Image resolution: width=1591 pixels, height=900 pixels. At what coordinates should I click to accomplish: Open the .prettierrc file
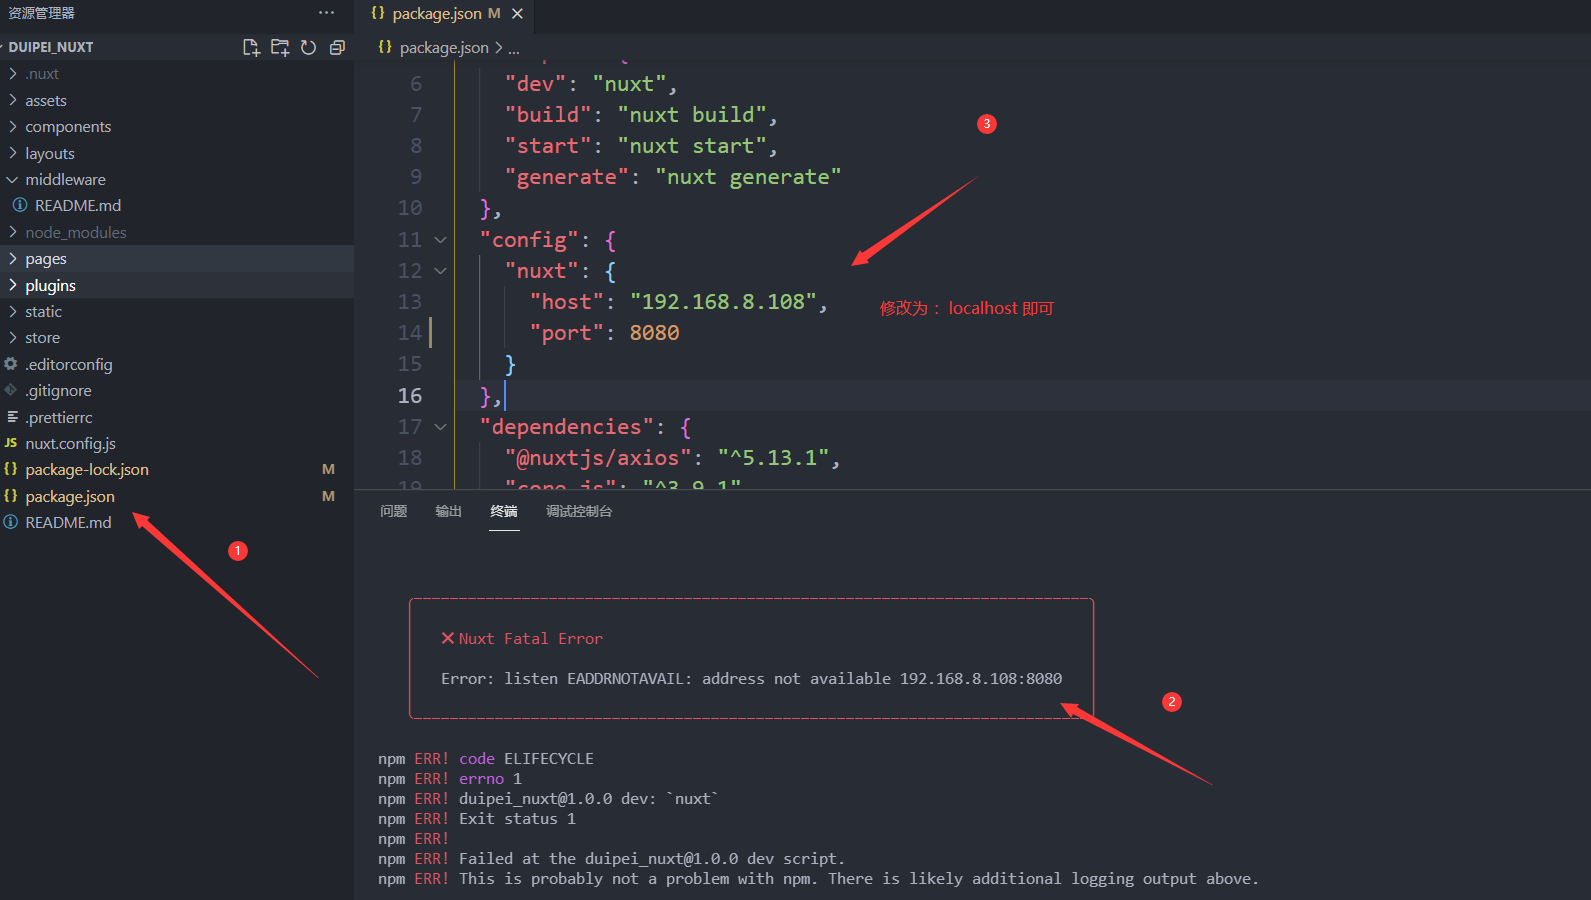(177, 417)
